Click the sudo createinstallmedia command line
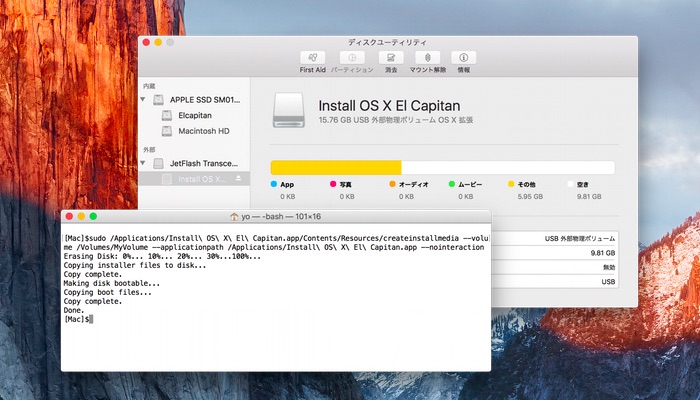Screen dimensions: 700x400 (276, 243)
